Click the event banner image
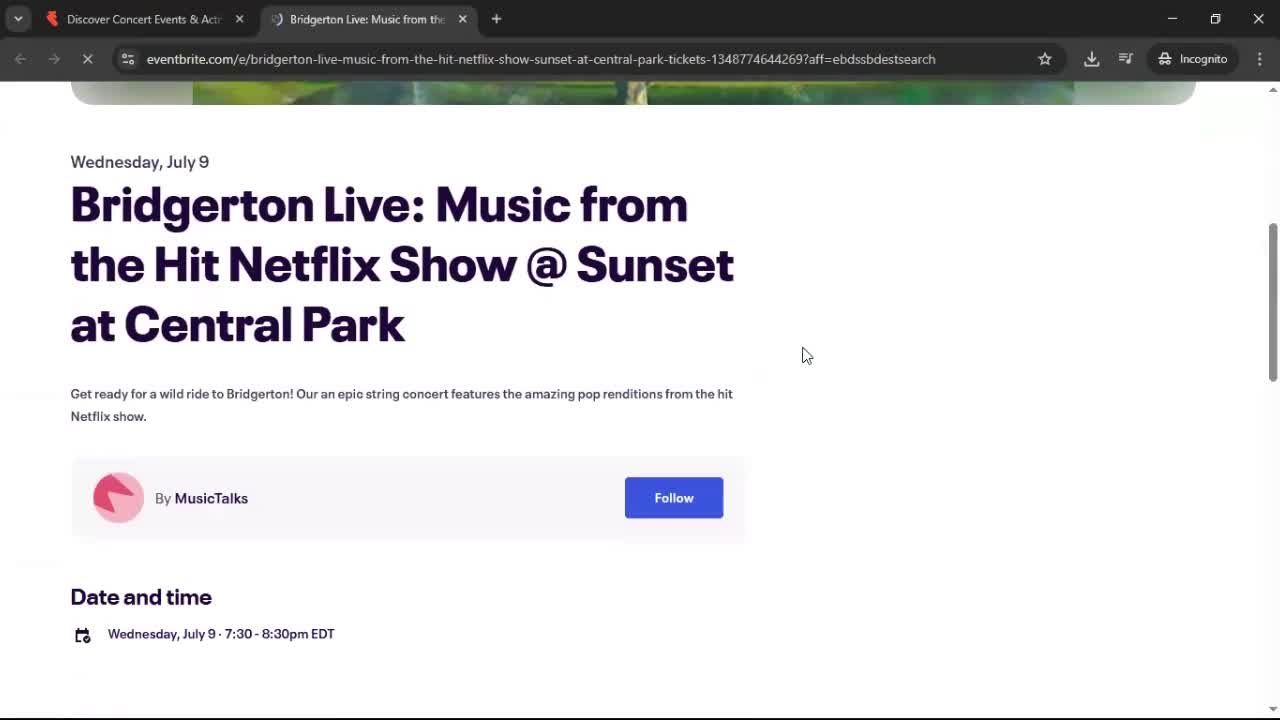 tap(633, 93)
